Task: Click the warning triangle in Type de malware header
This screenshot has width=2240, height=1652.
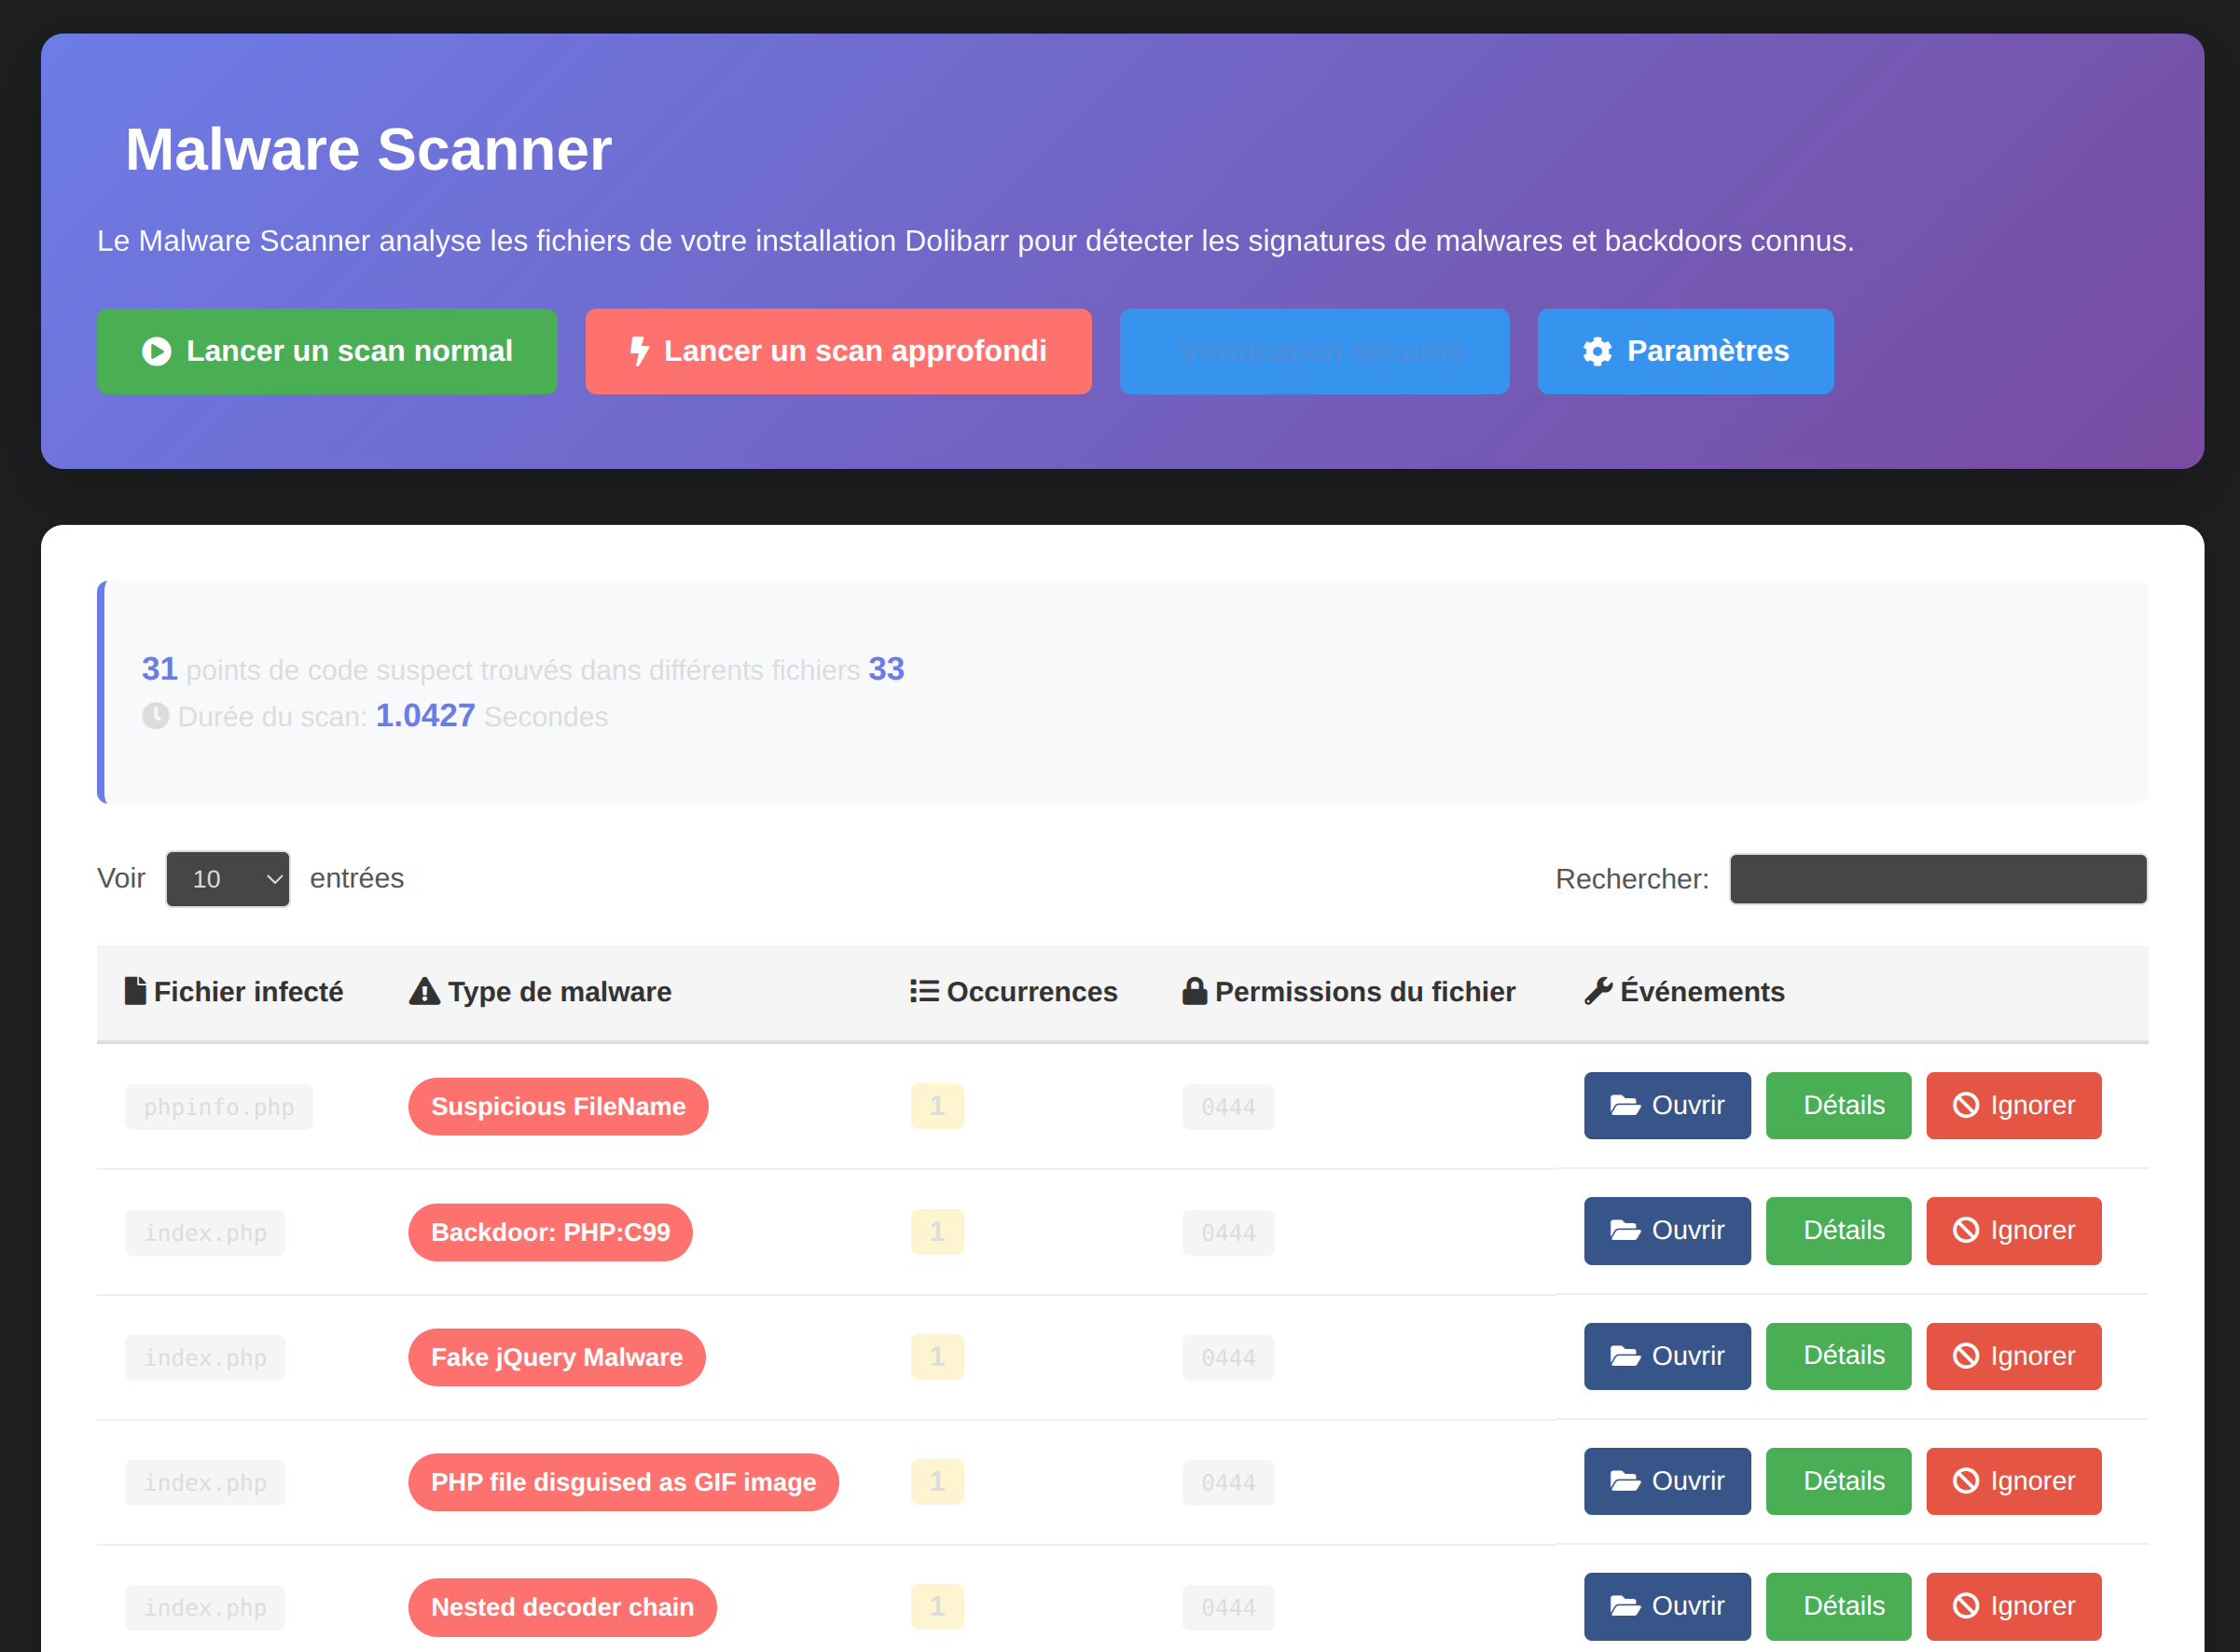Action: (x=425, y=991)
